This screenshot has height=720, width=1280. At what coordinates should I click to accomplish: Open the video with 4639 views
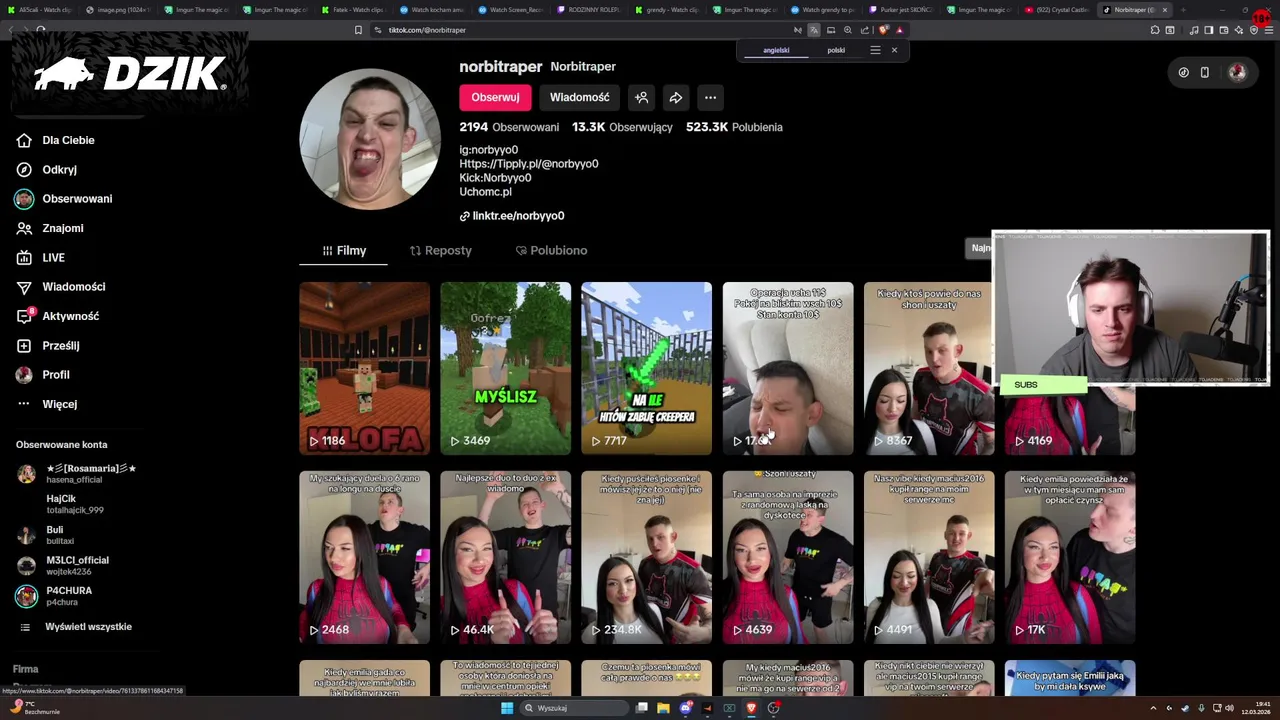[x=788, y=557]
